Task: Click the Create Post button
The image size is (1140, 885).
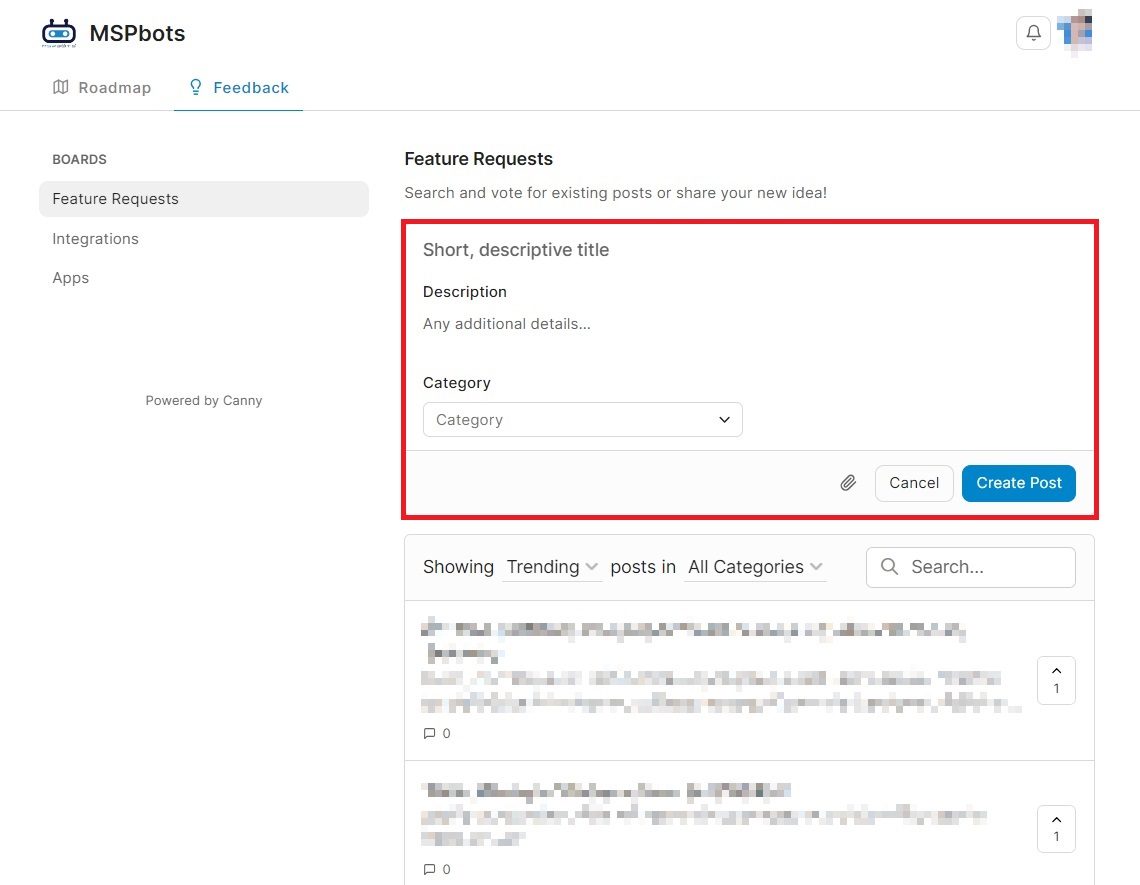Action: (1018, 483)
